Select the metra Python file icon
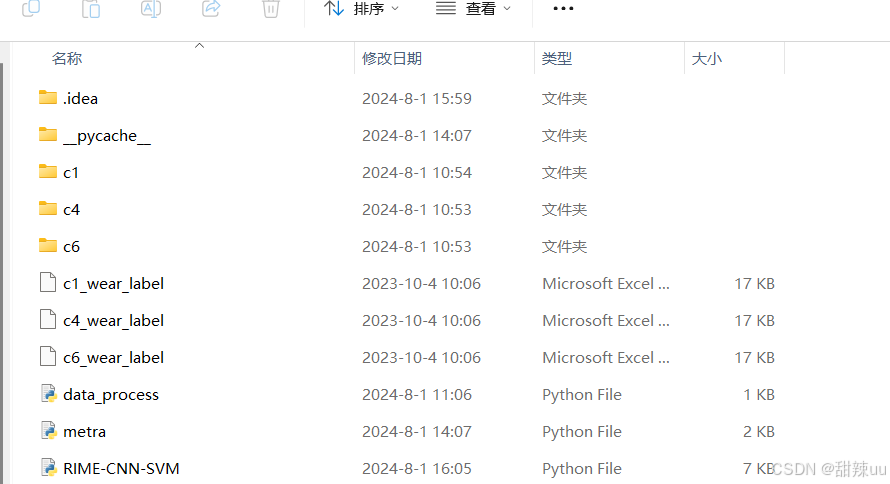The width and height of the screenshot is (890, 484). (48, 431)
